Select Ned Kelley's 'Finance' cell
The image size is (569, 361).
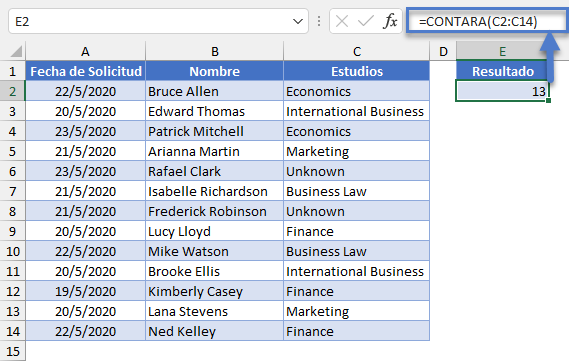[357, 331]
